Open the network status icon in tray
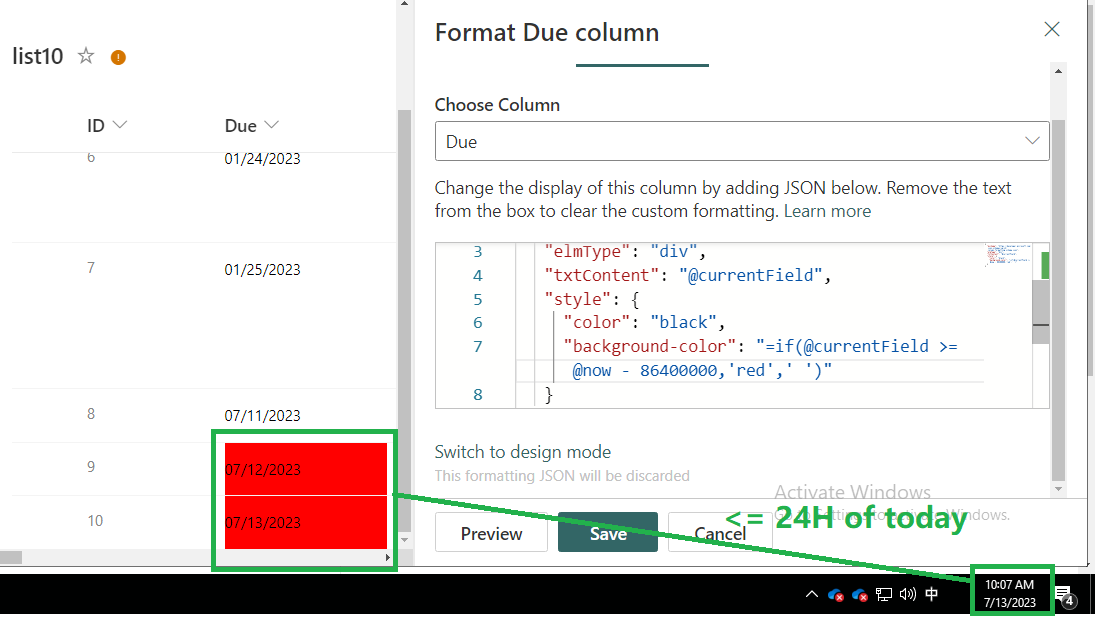 [x=883, y=594]
